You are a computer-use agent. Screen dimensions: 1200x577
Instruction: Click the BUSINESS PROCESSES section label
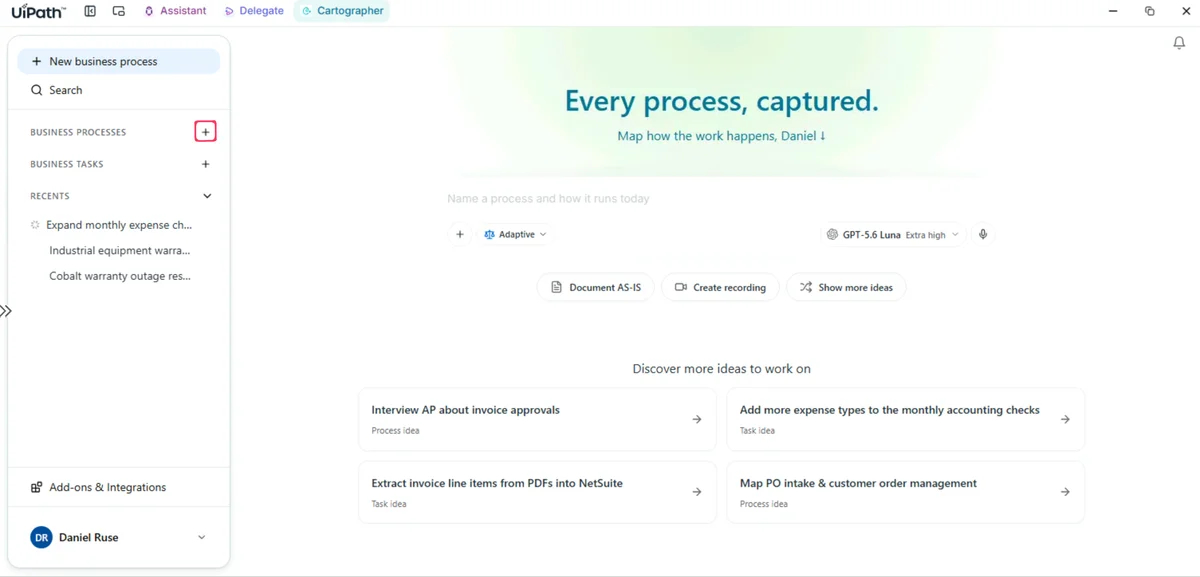pos(78,132)
